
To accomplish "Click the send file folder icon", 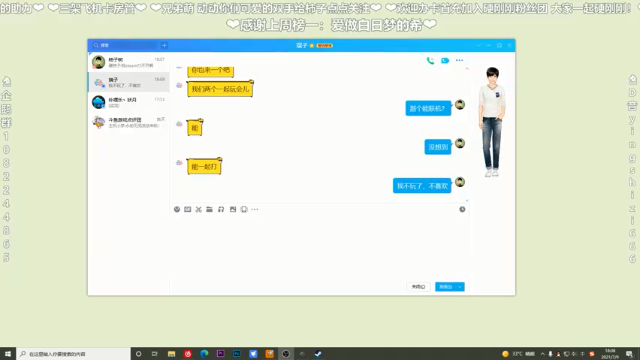I will (x=209, y=209).
